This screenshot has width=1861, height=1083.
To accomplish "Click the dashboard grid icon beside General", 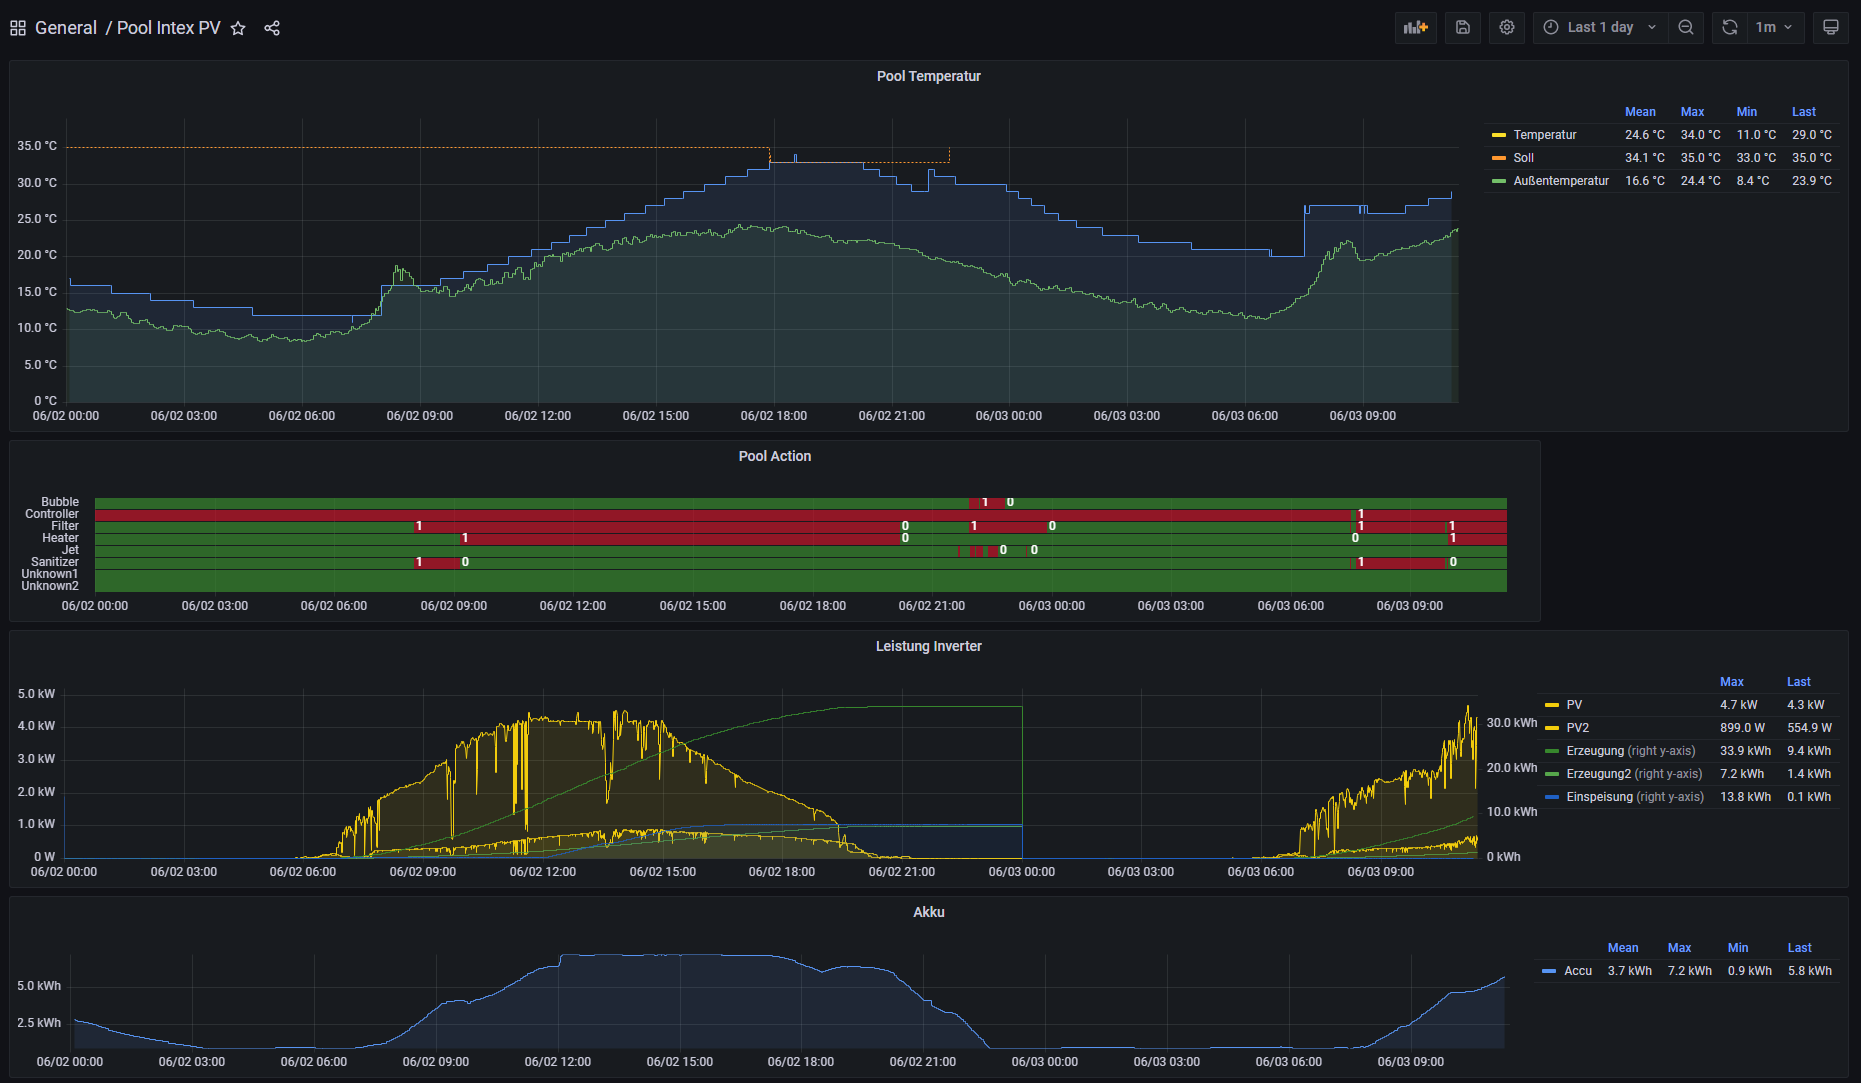I will click(18, 28).
